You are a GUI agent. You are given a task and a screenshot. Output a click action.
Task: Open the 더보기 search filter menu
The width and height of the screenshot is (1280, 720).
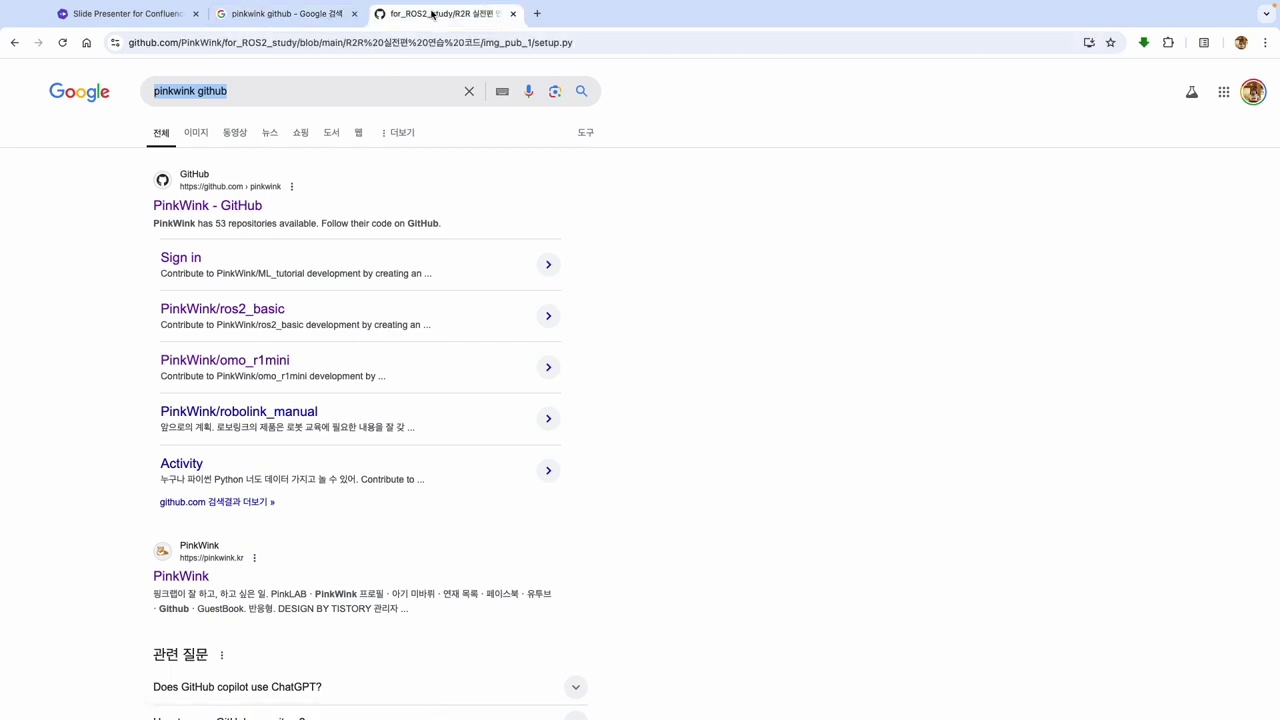point(398,133)
